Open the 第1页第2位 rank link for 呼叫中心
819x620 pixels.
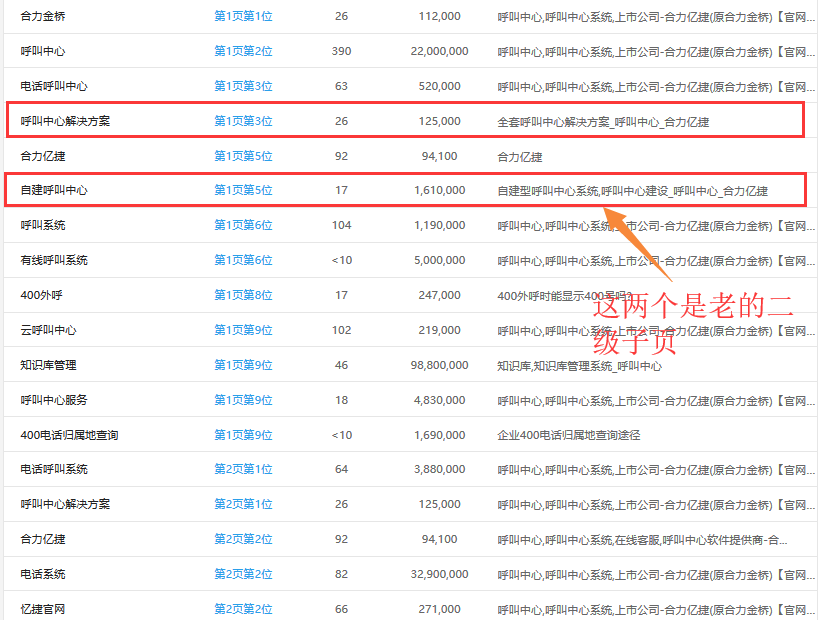243,51
